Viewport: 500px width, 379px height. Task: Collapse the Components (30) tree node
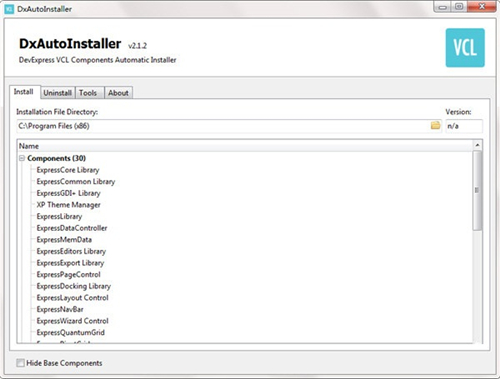click(22, 158)
